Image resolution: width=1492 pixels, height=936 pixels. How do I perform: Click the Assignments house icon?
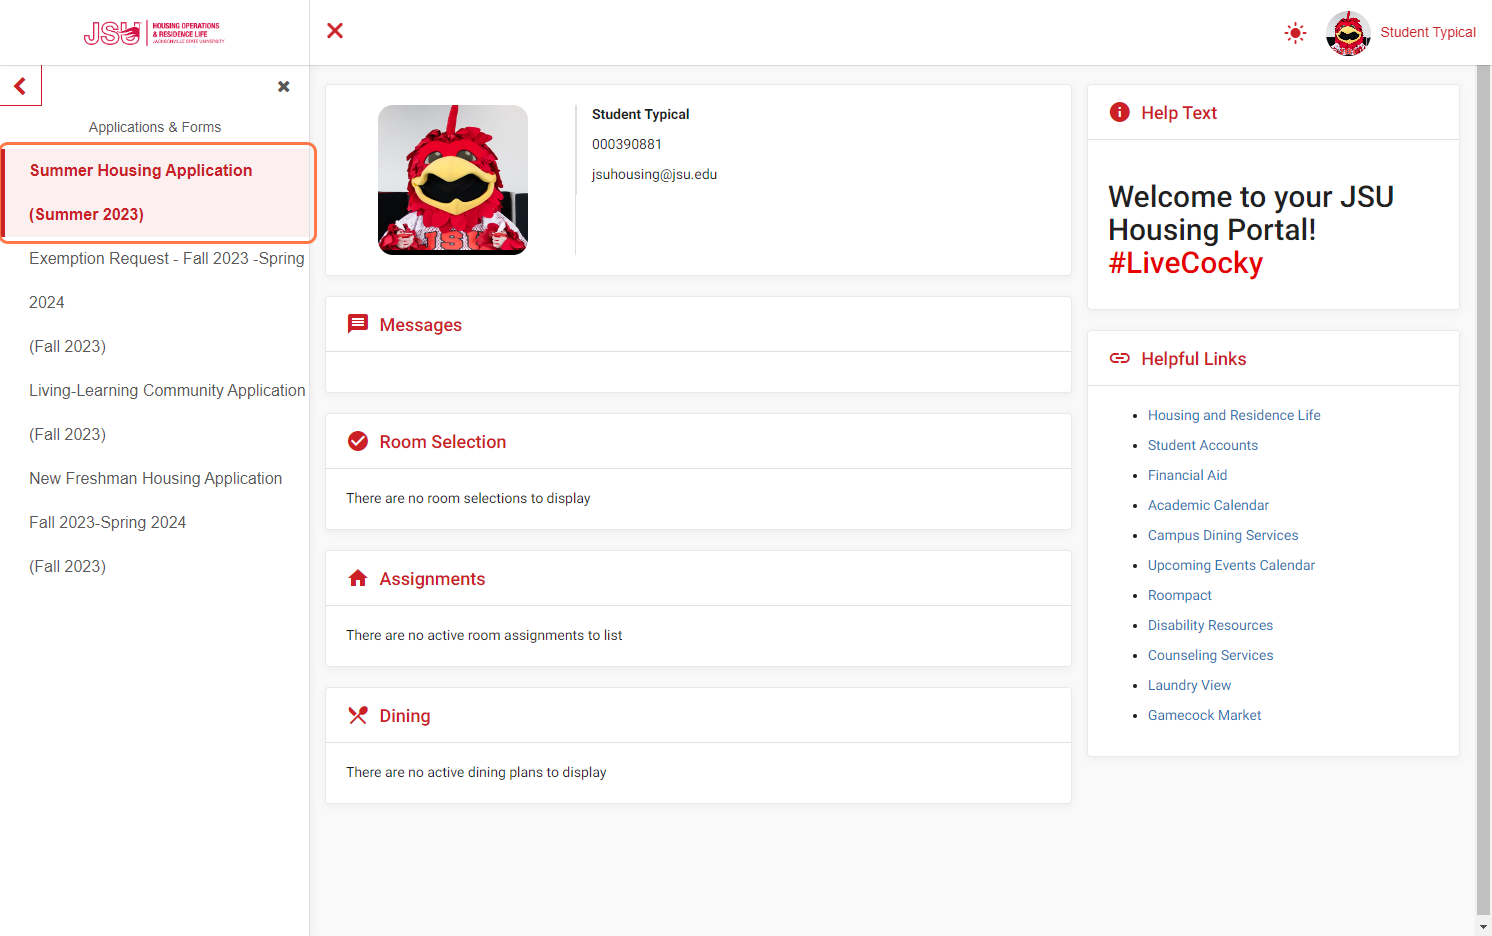point(358,578)
